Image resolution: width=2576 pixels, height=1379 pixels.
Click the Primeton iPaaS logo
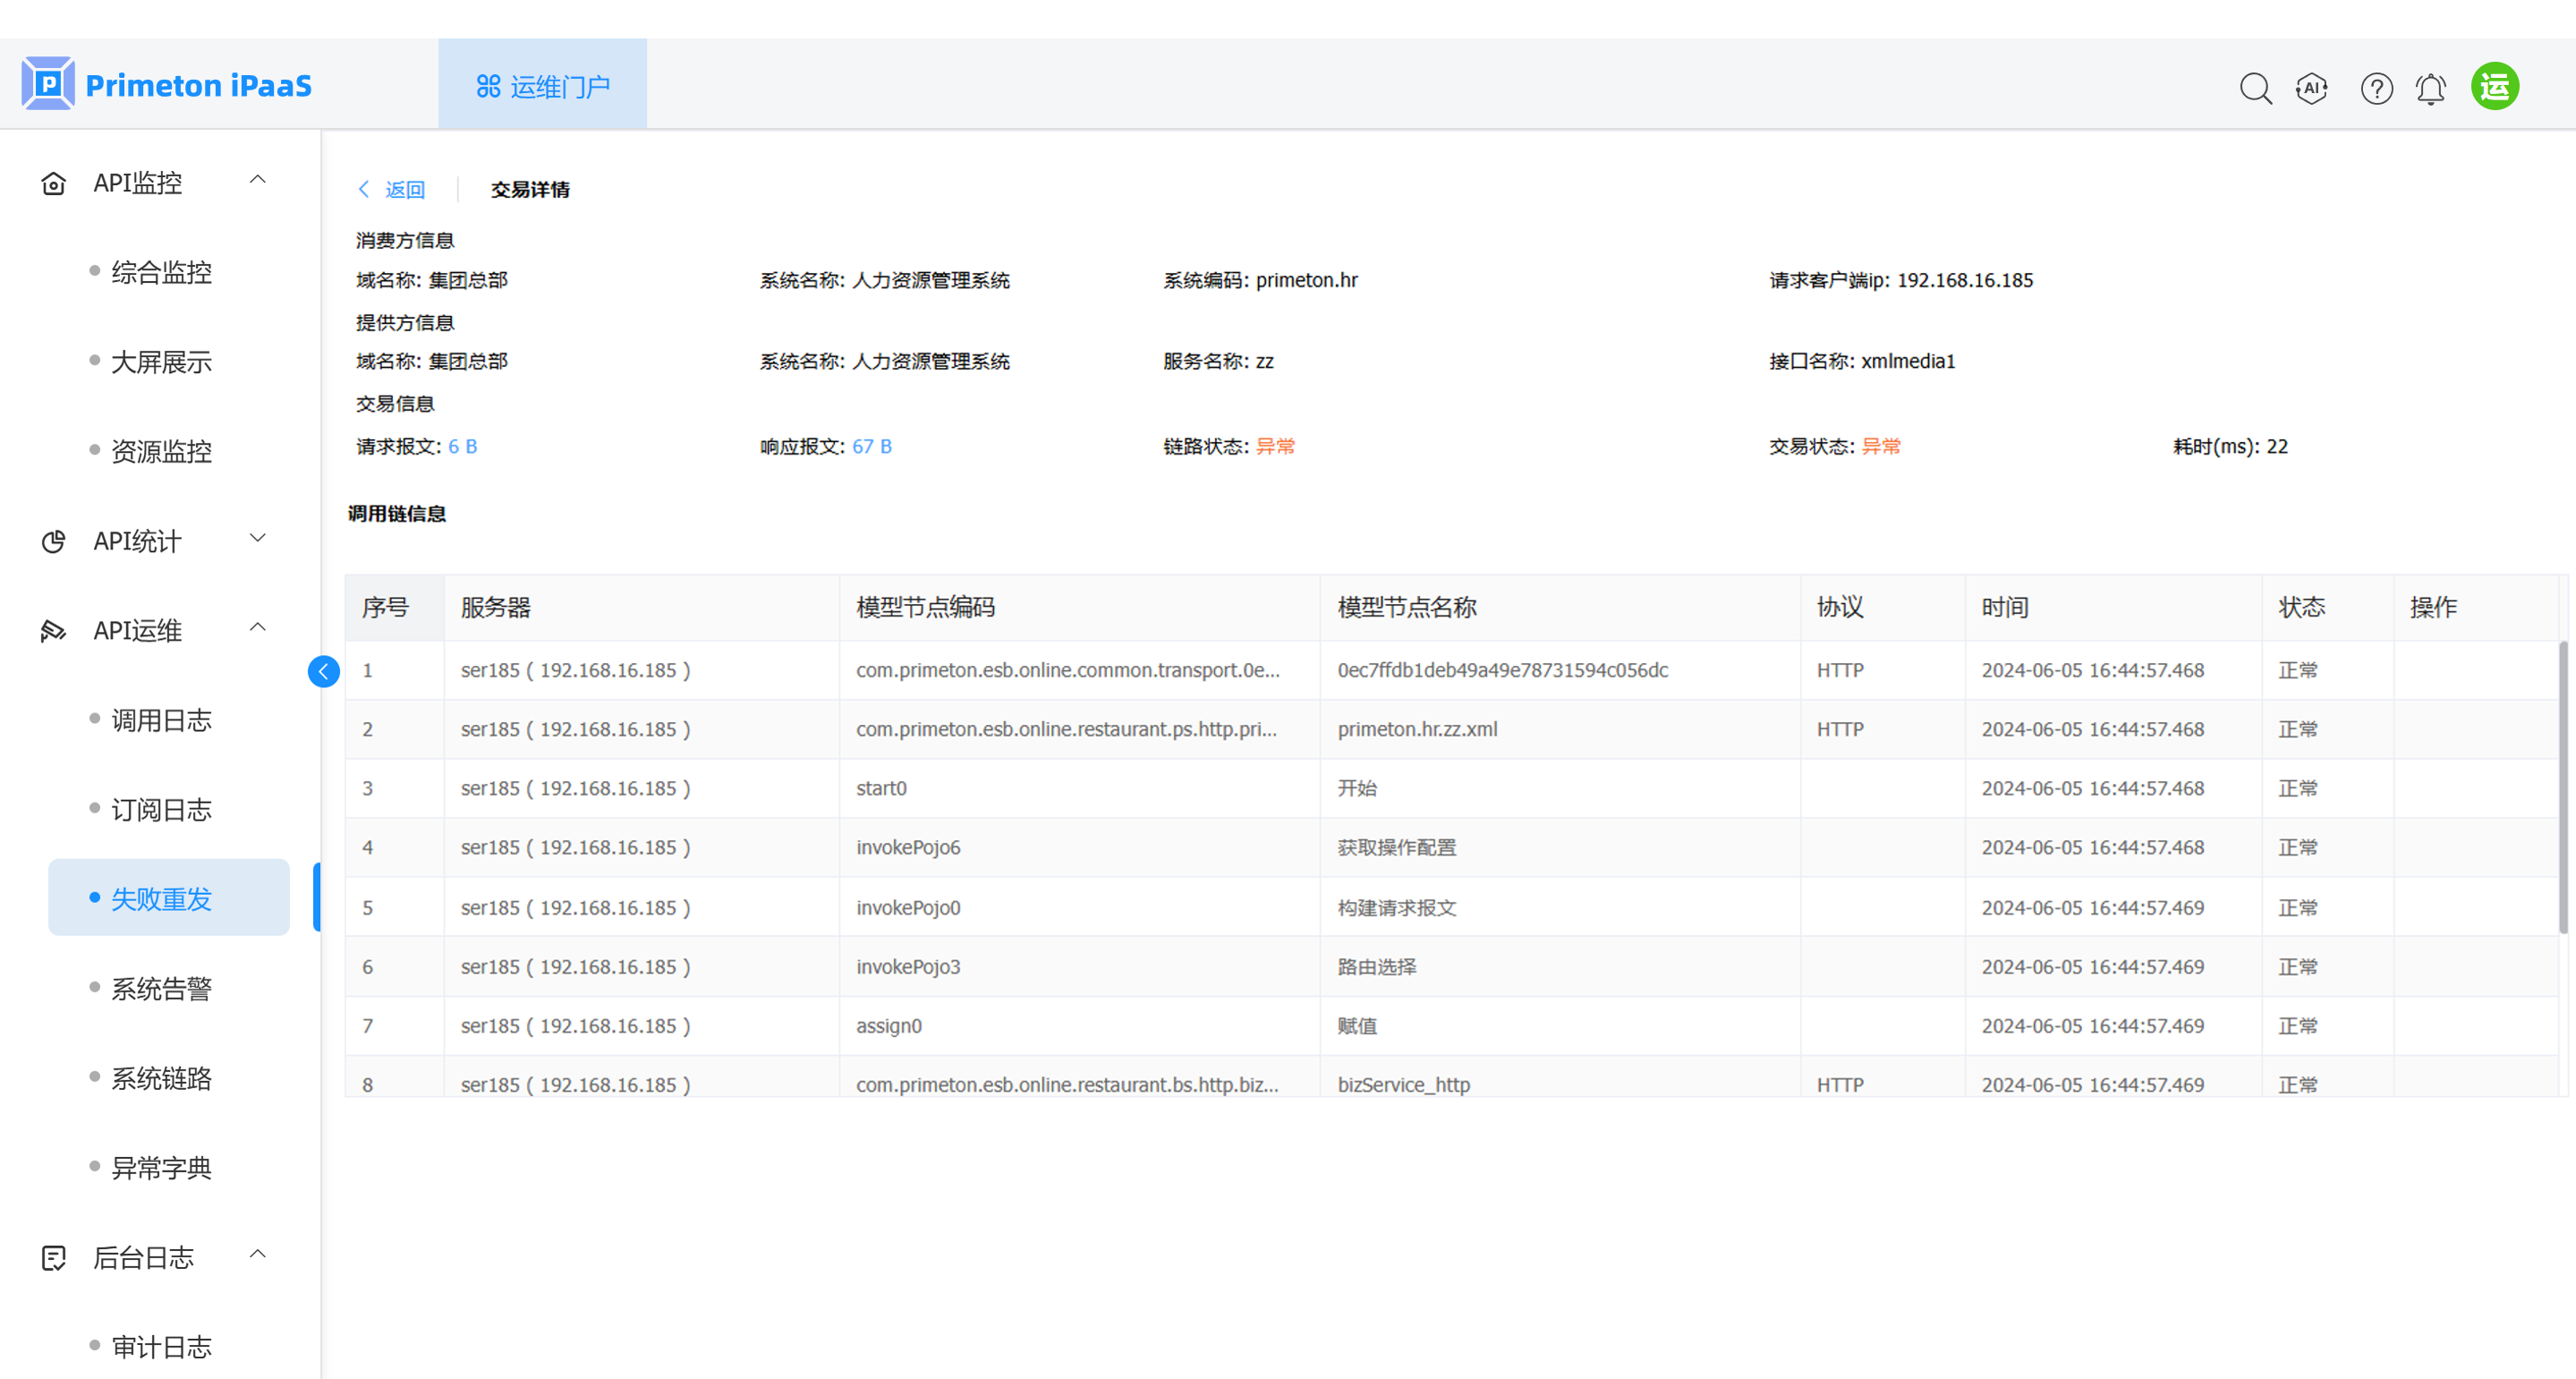(x=167, y=84)
